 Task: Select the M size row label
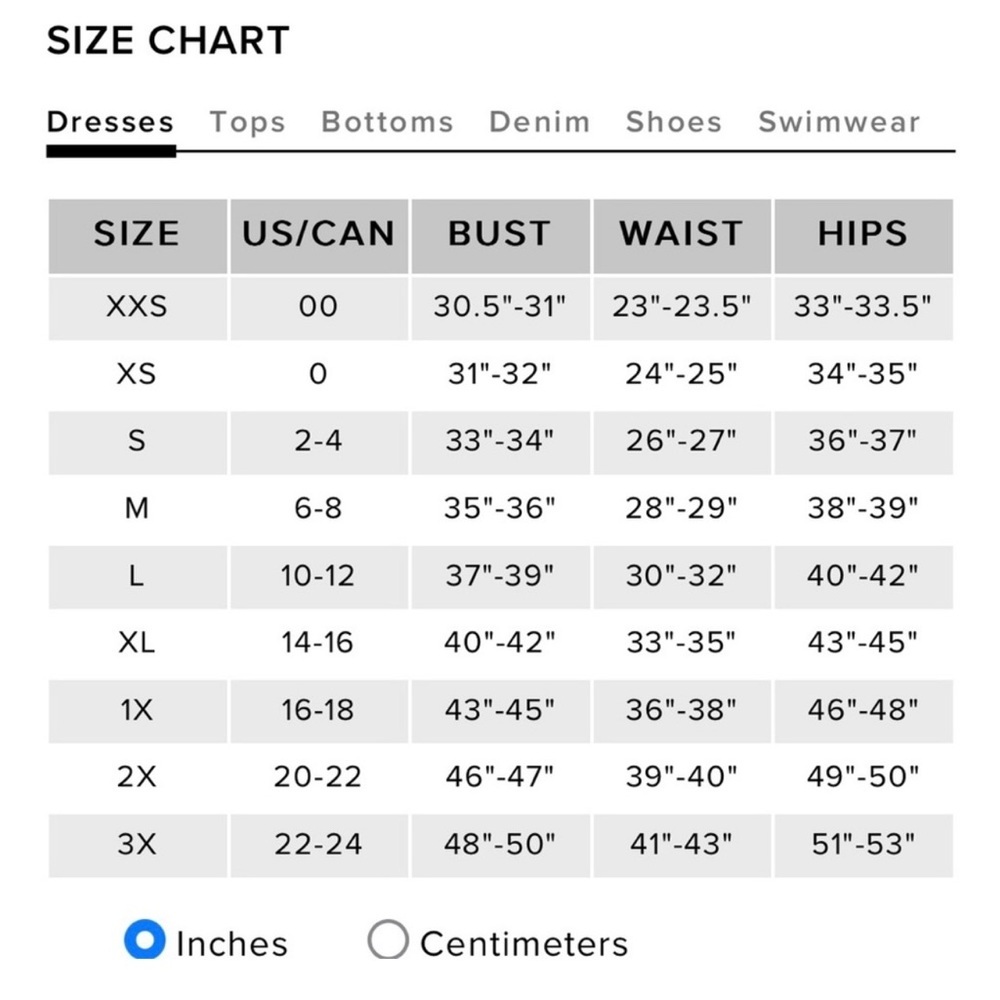click(x=136, y=509)
